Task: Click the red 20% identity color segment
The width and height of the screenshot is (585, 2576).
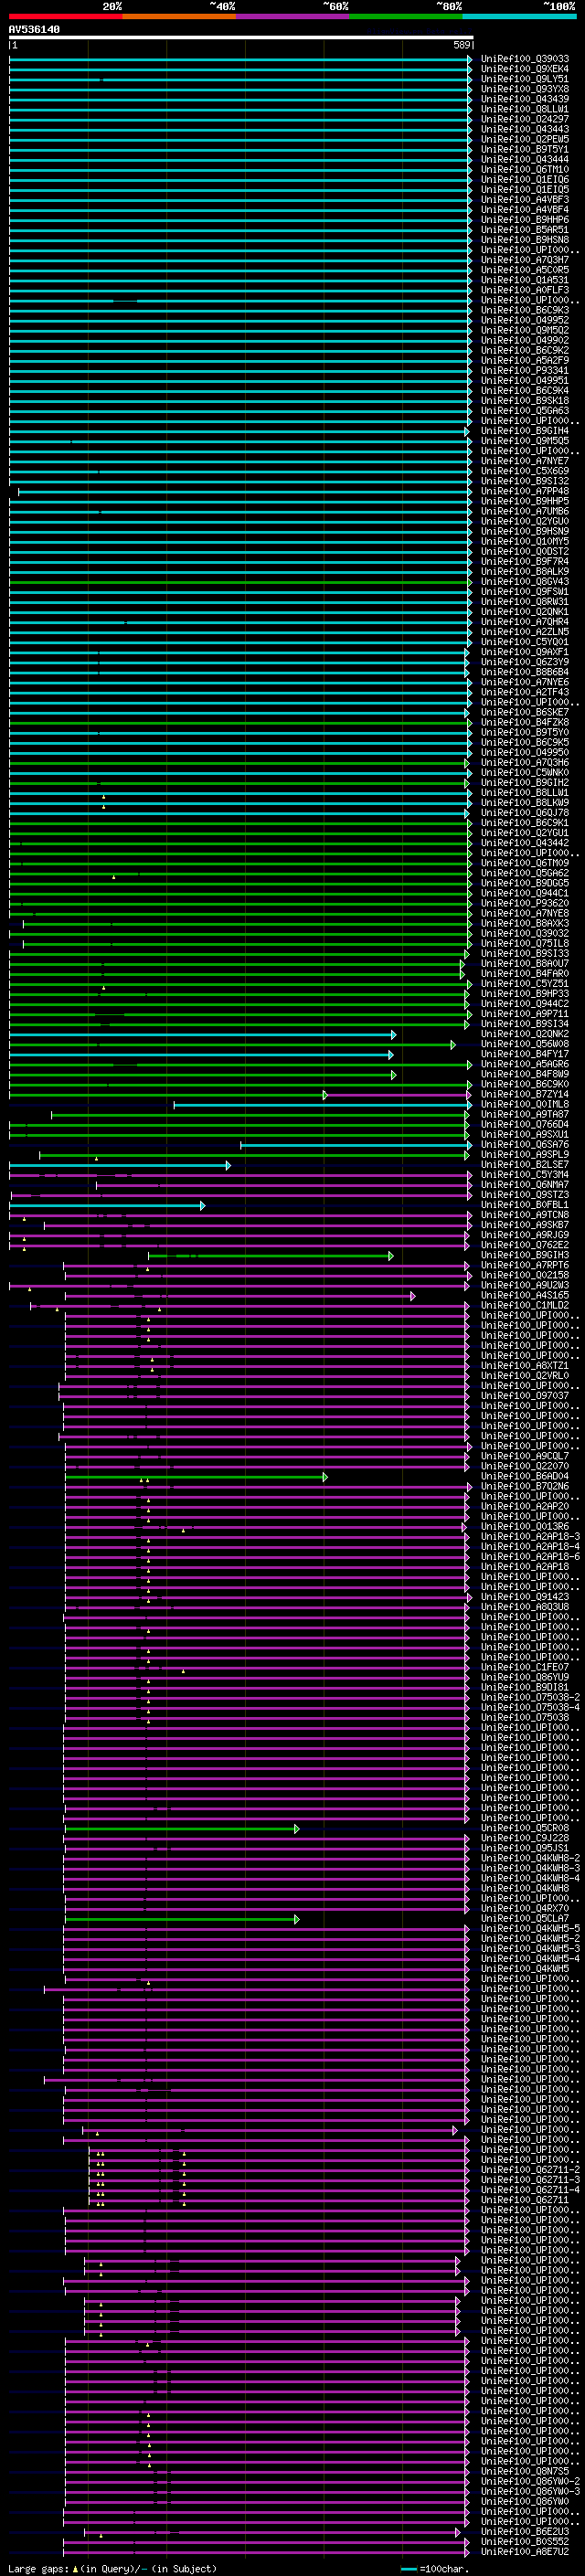Action: point(66,16)
